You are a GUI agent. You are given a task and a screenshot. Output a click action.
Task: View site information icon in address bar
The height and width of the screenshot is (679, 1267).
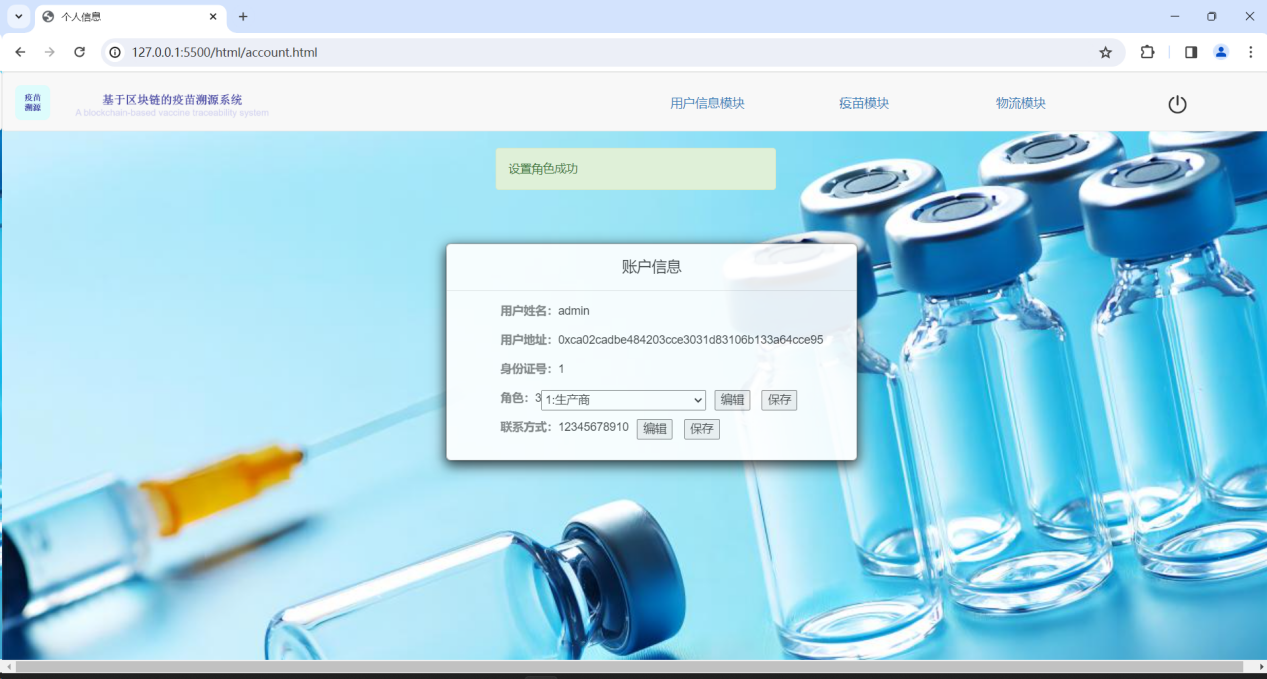pyautogui.click(x=115, y=52)
